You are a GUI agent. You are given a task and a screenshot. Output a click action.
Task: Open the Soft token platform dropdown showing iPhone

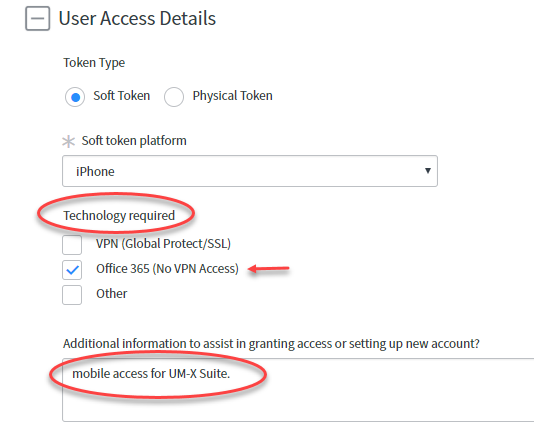(x=250, y=171)
